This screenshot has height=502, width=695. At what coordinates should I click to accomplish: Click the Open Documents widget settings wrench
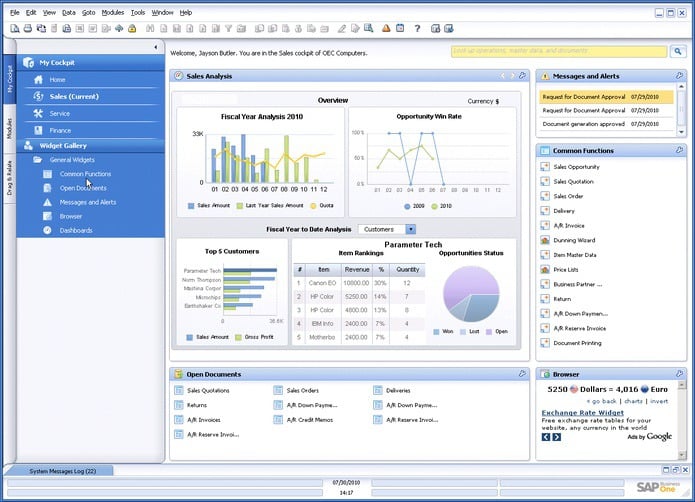pyautogui.click(x=523, y=374)
